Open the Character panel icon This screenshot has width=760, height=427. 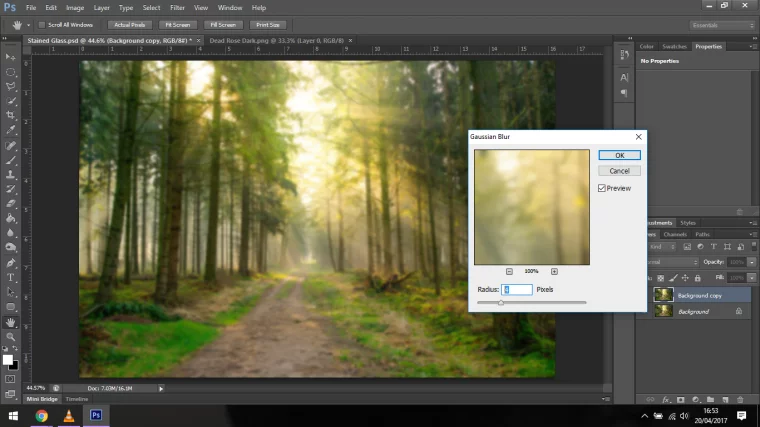tap(624, 77)
